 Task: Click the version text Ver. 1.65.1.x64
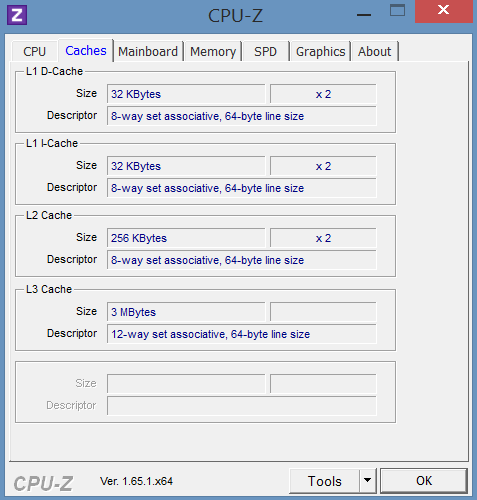pos(136,481)
